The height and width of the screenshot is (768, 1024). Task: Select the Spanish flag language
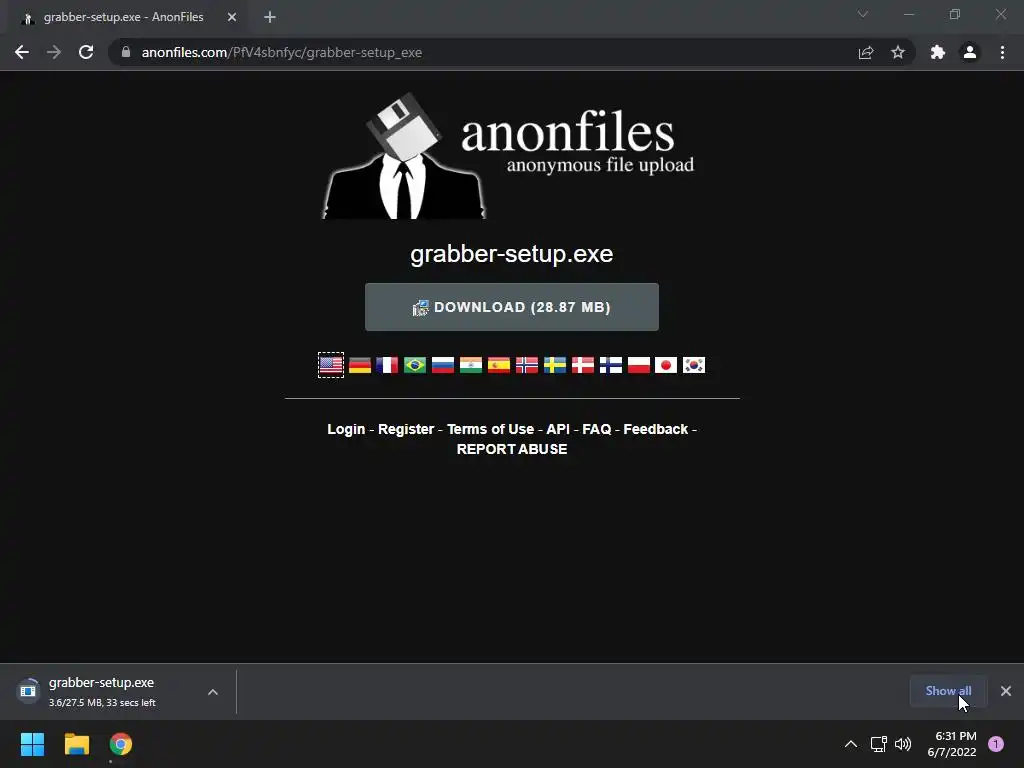click(x=499, y=365)
